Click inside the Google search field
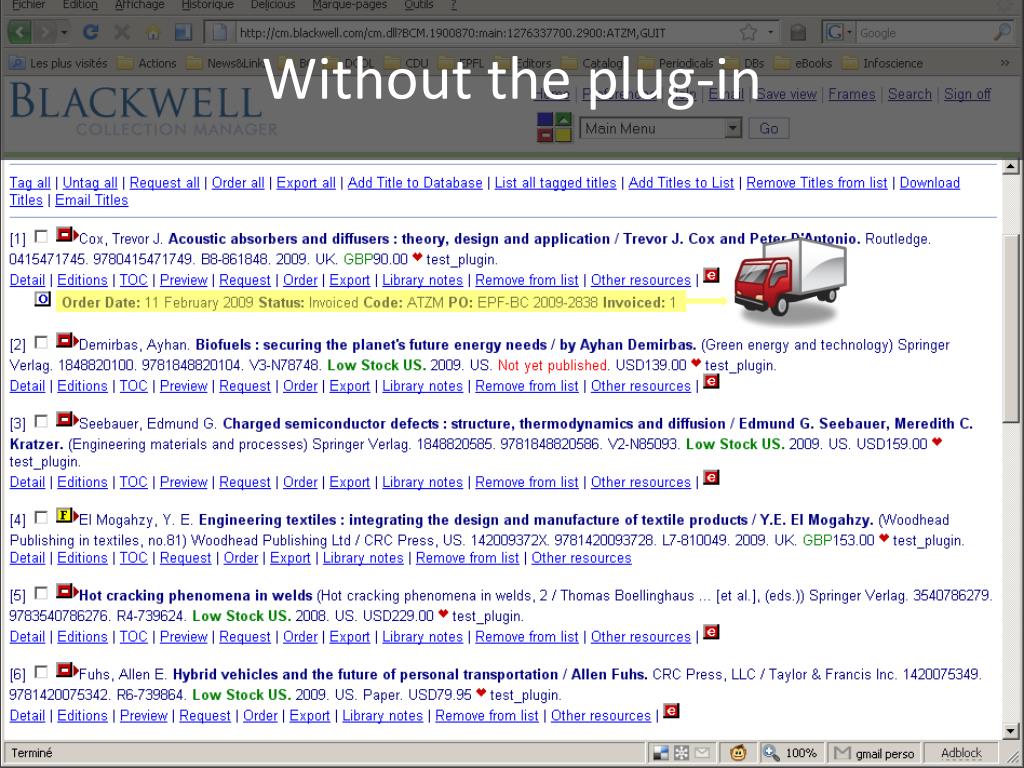Image resolution: width=1024 pixels, height=768 pixels. coord(923,33)
